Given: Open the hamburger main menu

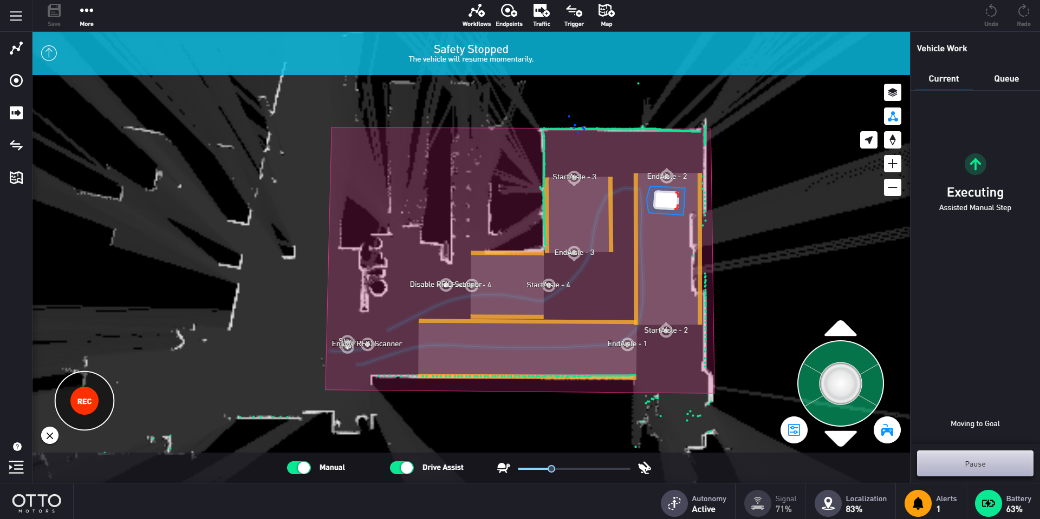Looking at the screenshot, I should click(x=16, y=16).
